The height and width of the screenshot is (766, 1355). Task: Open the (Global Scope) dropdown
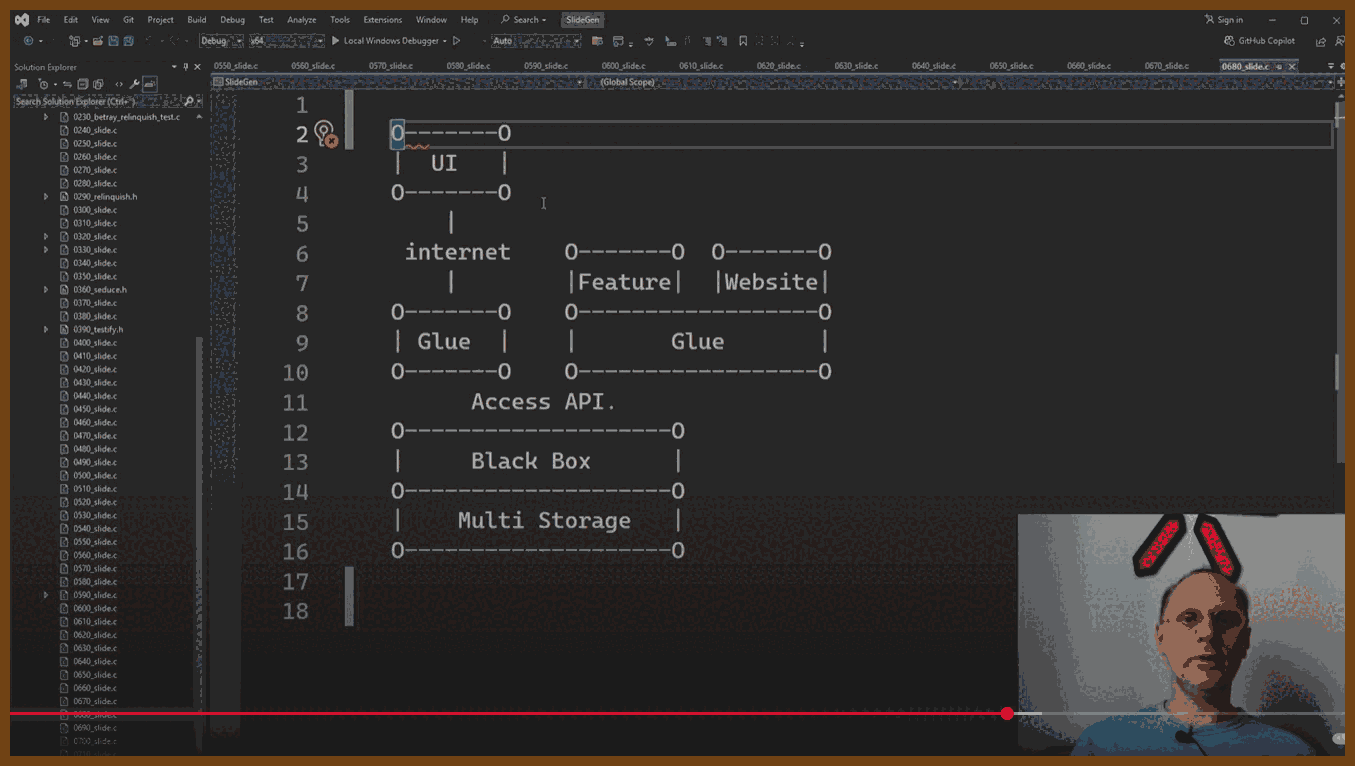tap(777, 82)
